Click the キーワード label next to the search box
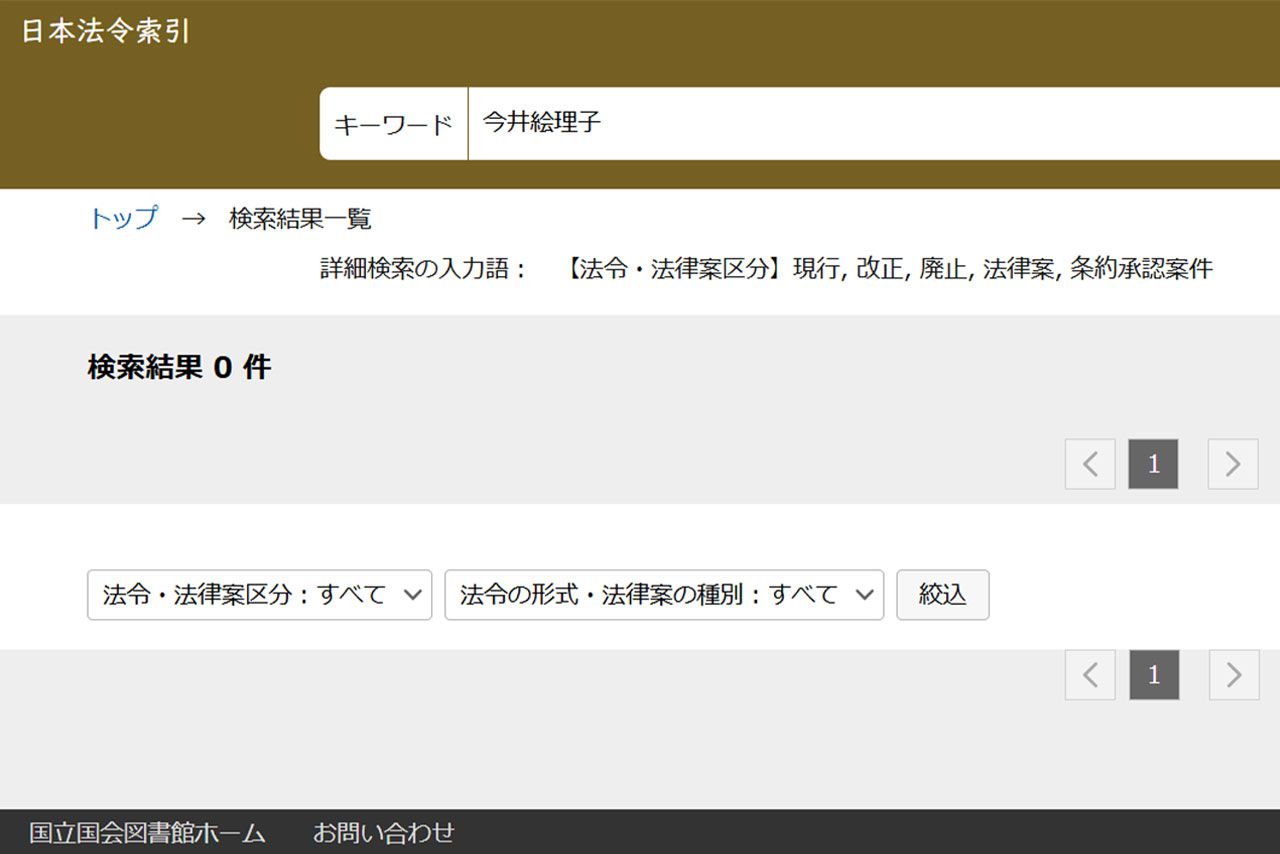Screen dimensions: 1280x854 click(392, 122)
